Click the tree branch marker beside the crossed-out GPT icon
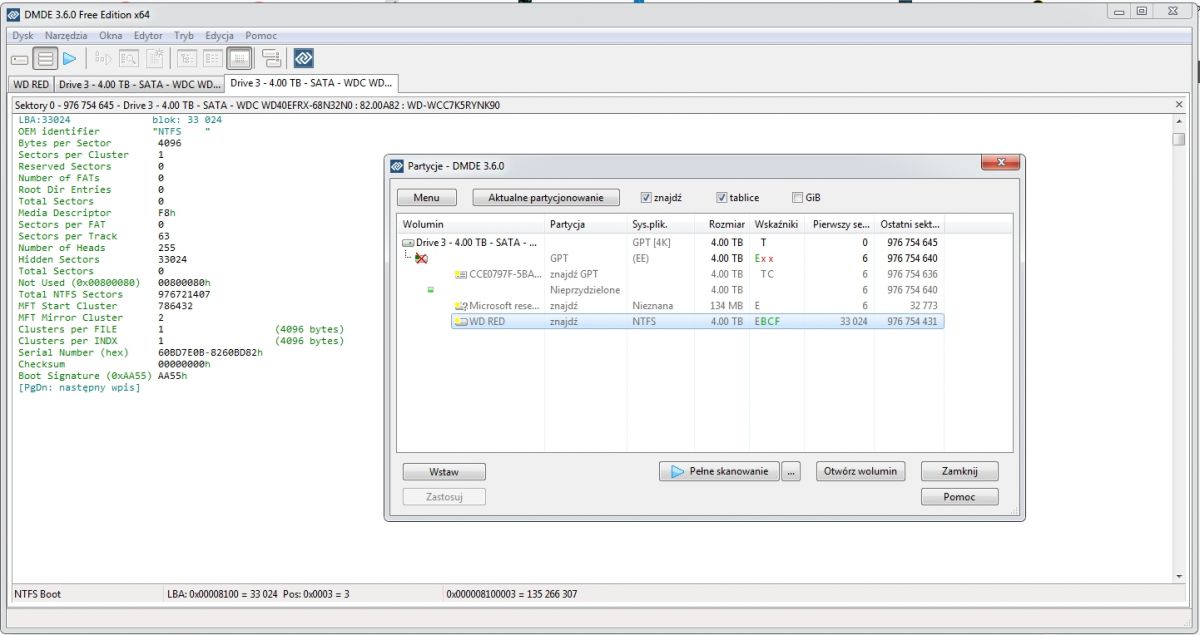1200x635 pixels. click(x=407, y=256)
